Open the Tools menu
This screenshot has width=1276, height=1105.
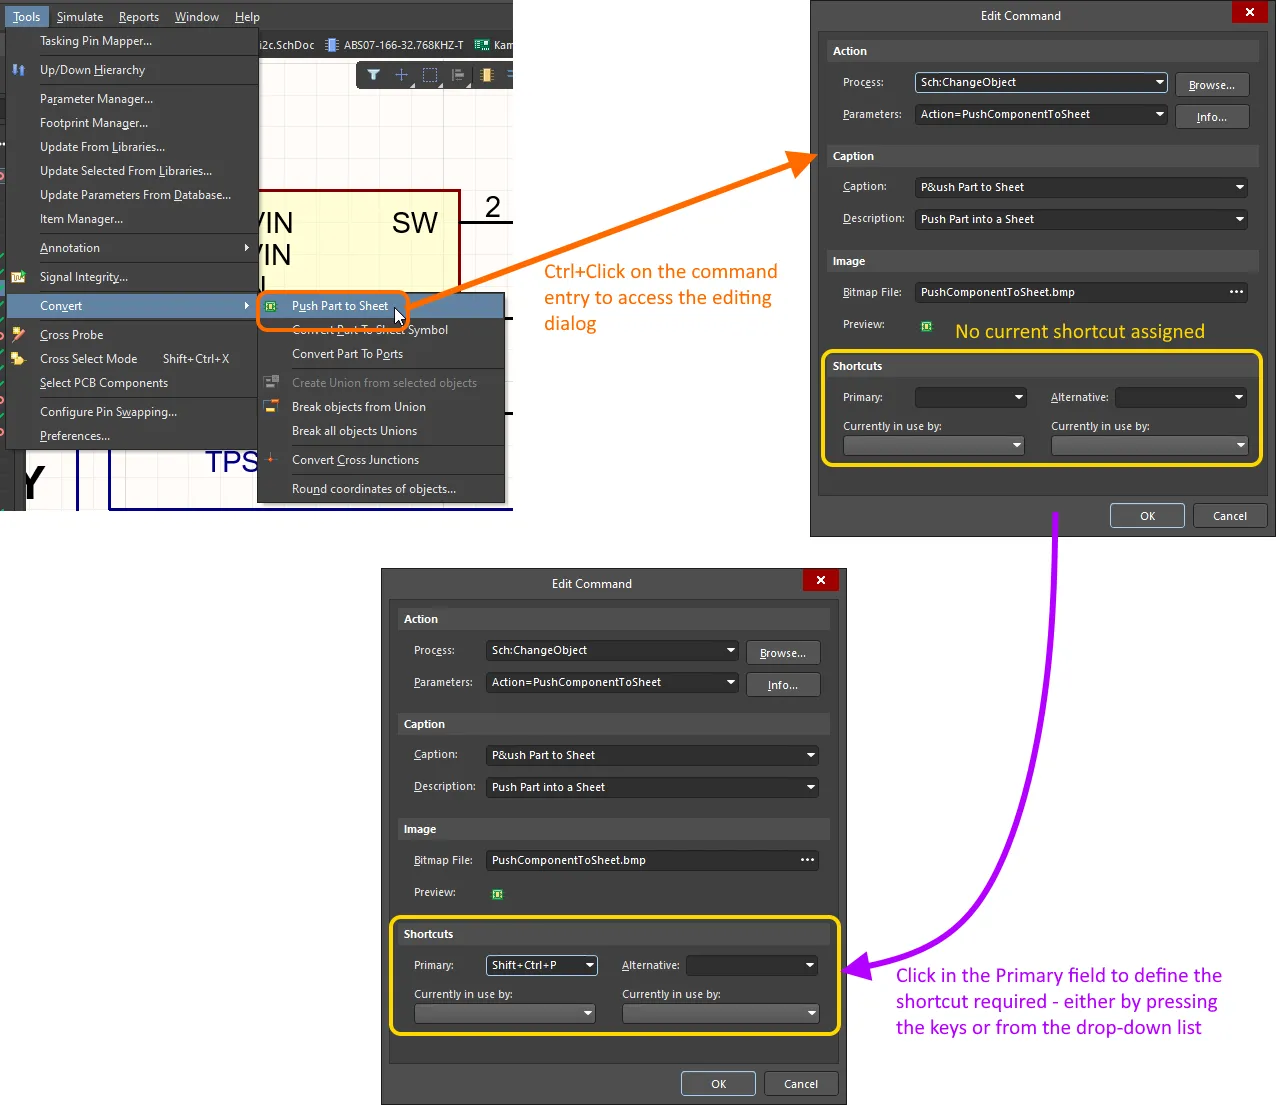pyautogui.click(x=27, y=17)
